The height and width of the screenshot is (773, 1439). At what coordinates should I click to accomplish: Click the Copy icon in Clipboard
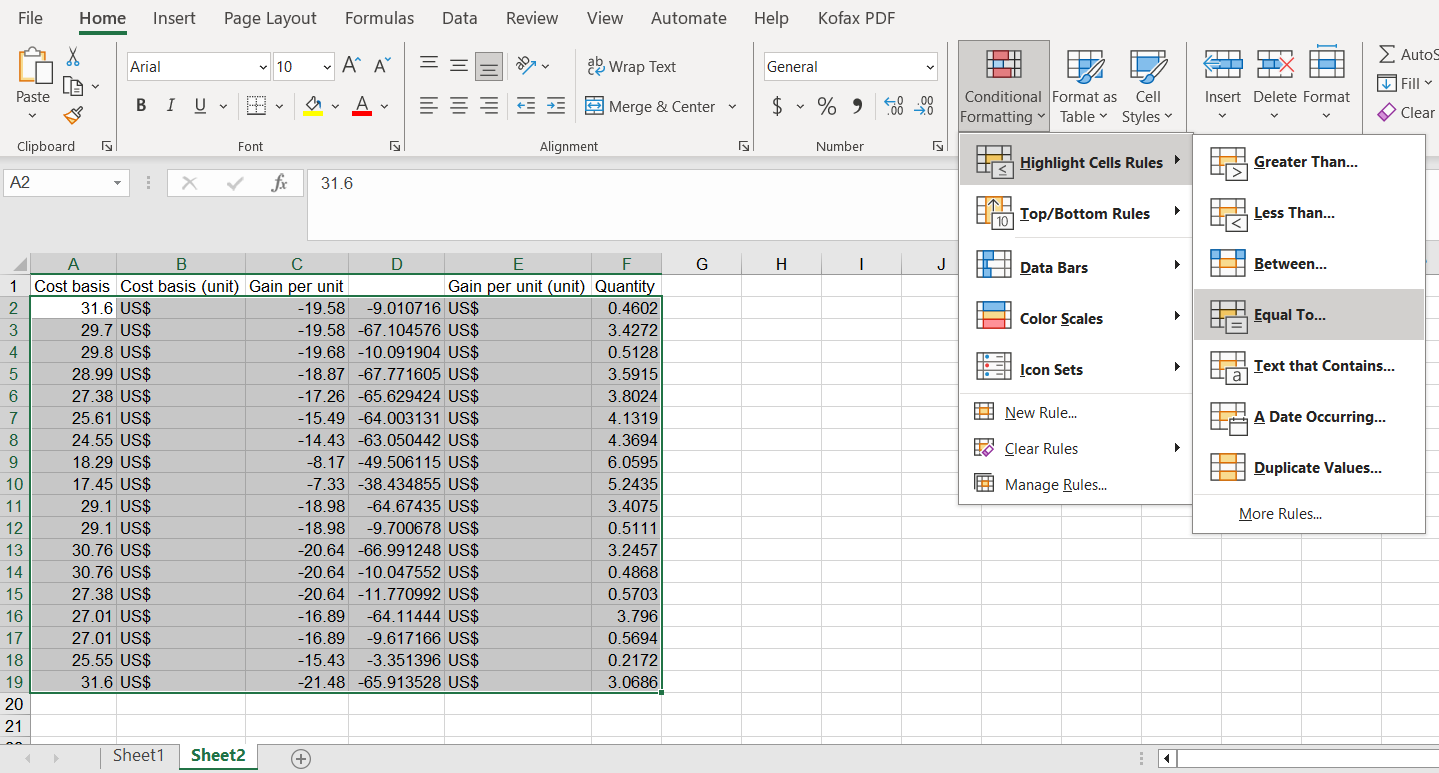(73, 86)
